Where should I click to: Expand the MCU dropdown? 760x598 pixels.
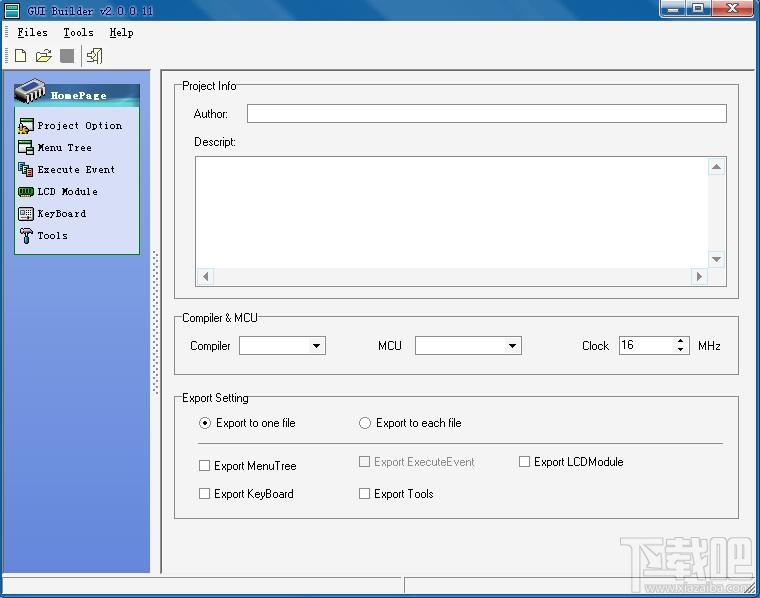click(512, 346)
